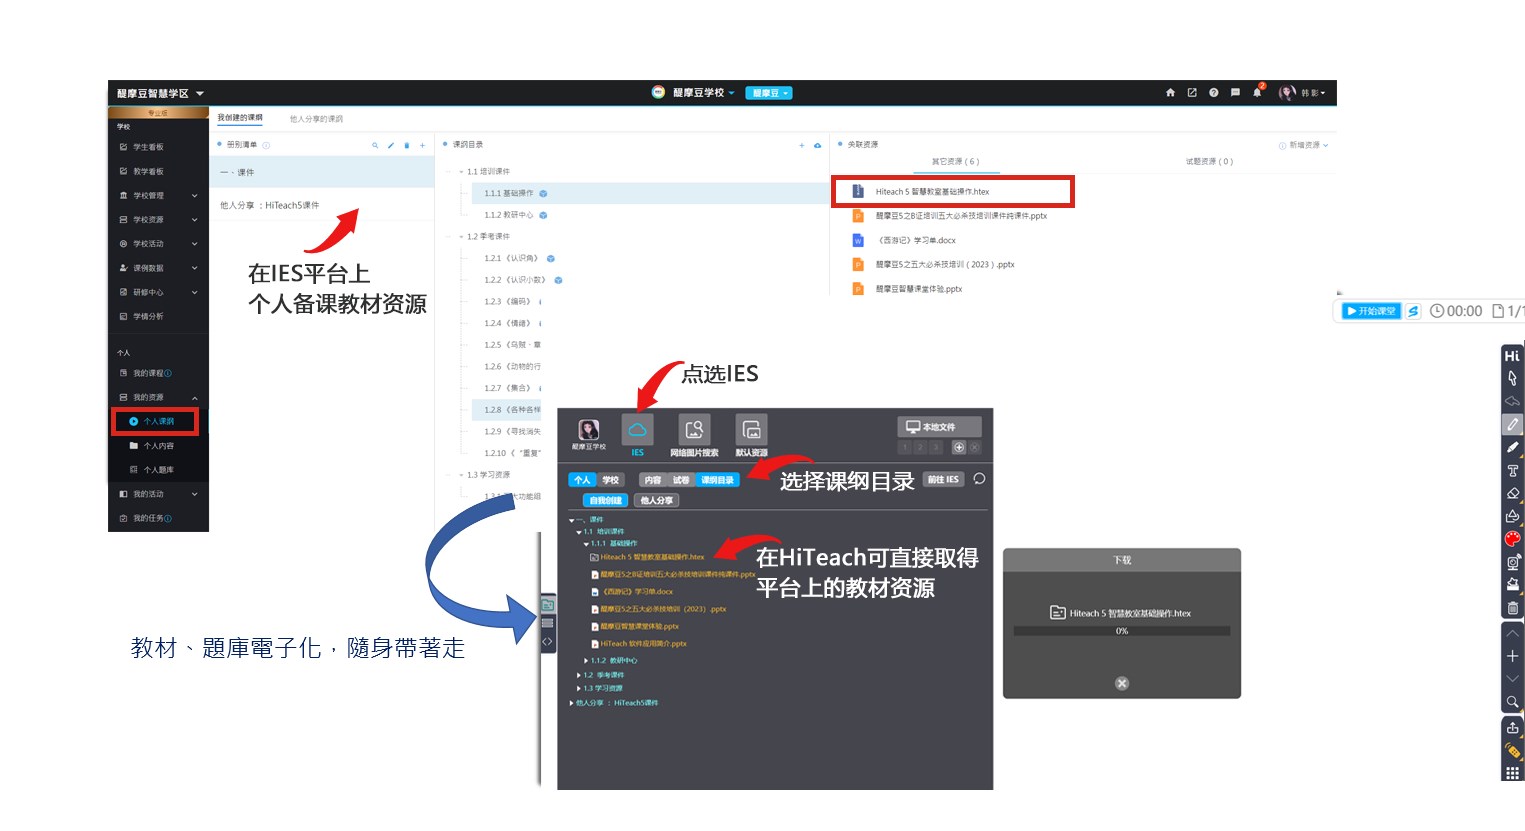
Task: Click the text tool icon
Action: [x=1512, y=470]
